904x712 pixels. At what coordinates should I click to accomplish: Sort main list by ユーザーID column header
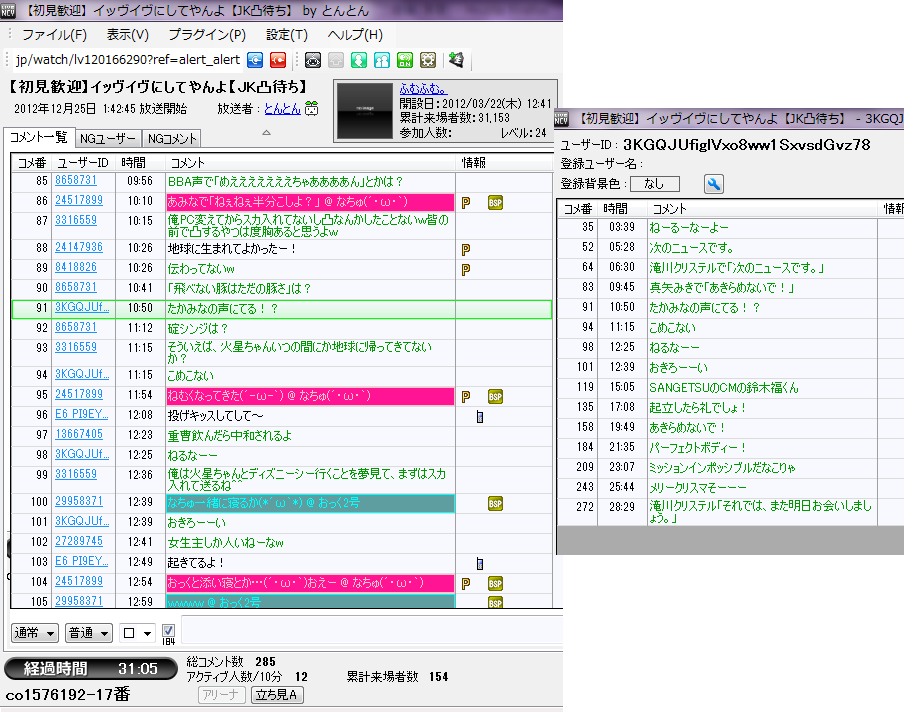coord(83,163)
